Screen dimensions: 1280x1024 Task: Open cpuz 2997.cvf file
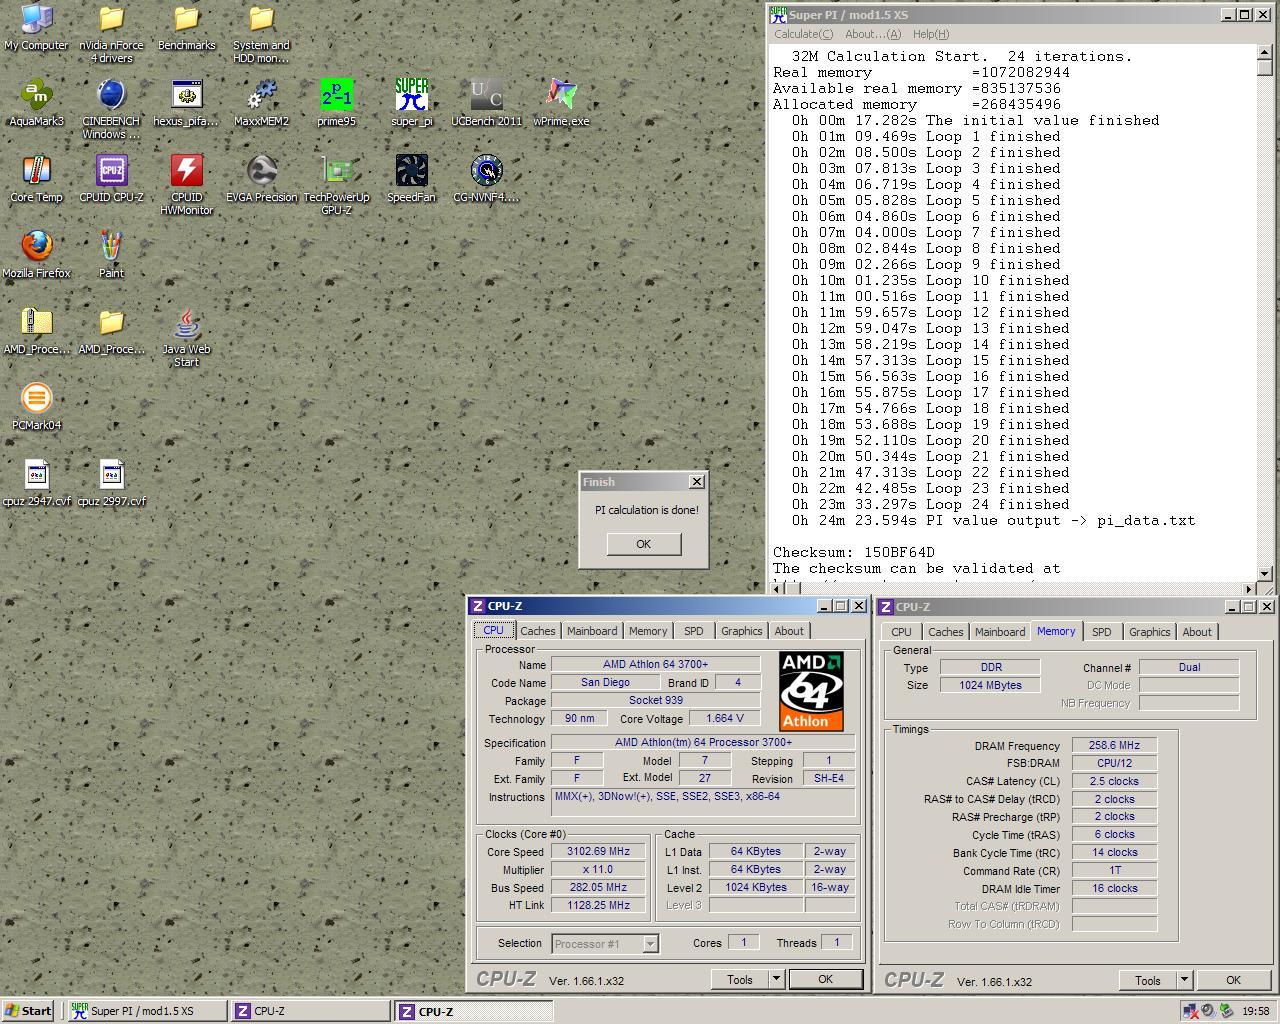(111, 483)
